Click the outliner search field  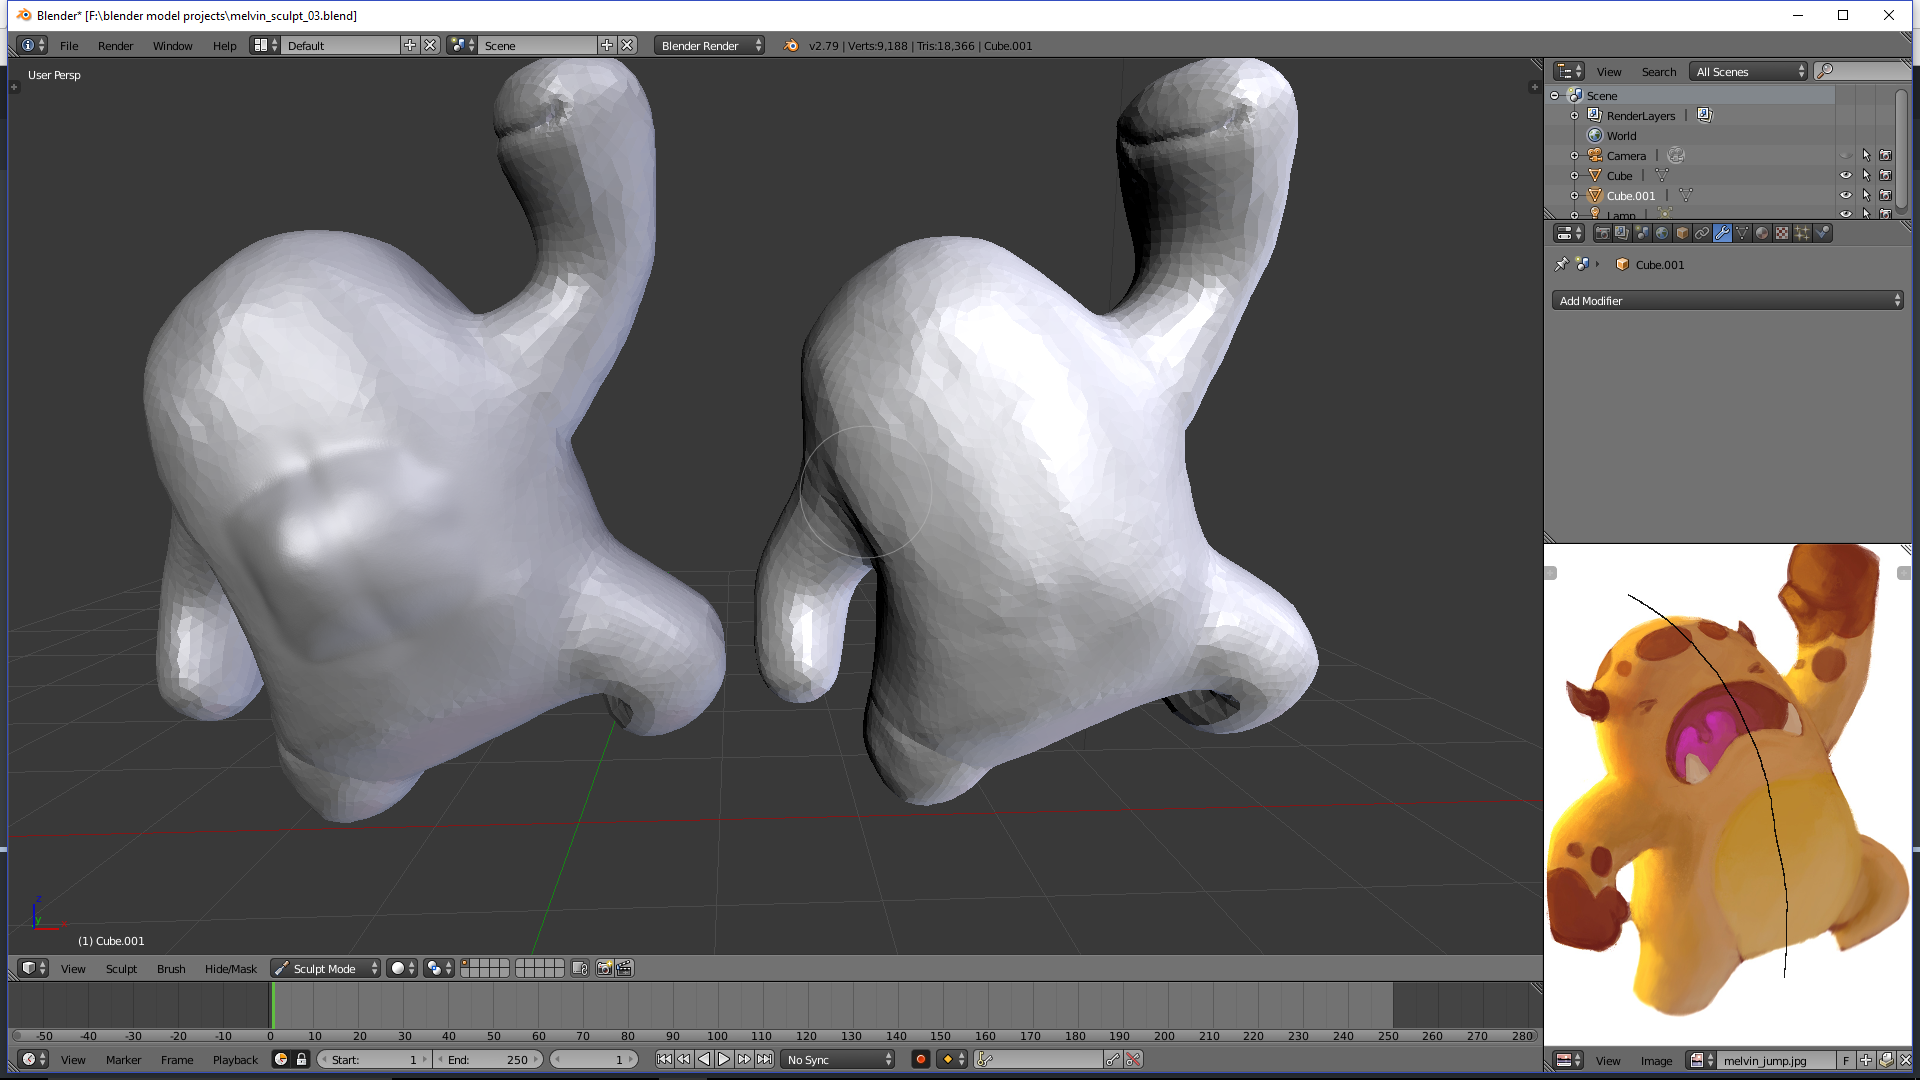tap(1866, 71)
